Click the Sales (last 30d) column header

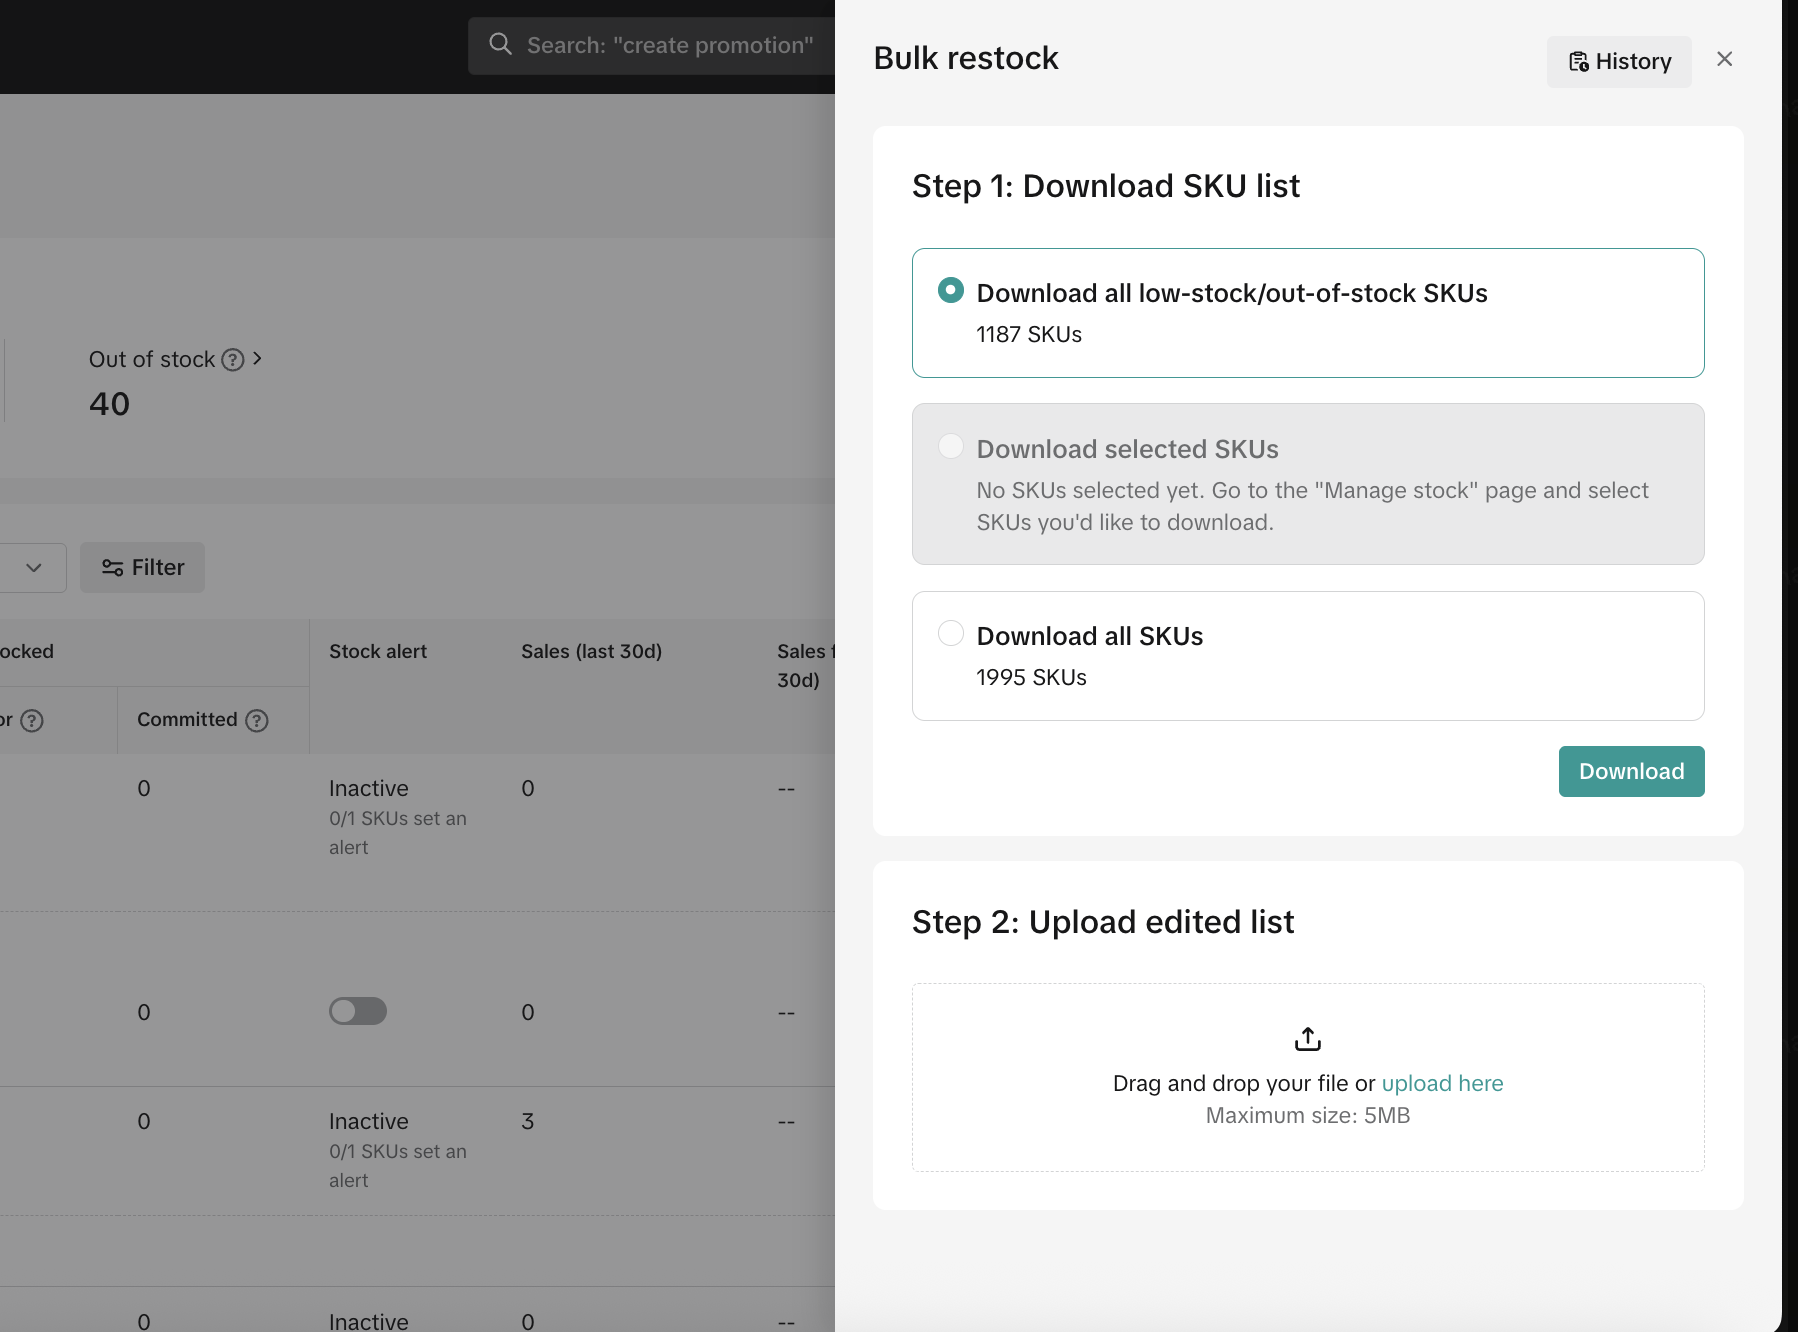click(x=591, y=651)
